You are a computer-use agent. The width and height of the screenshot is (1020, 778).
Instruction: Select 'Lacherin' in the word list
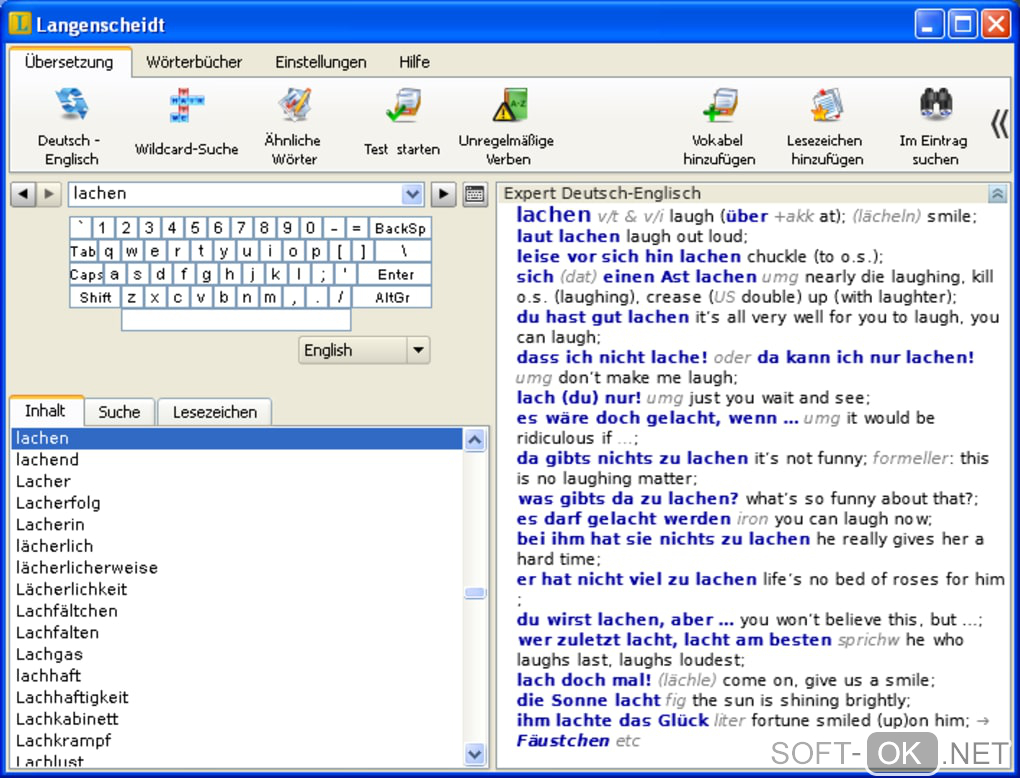click(x=237, y=524)
